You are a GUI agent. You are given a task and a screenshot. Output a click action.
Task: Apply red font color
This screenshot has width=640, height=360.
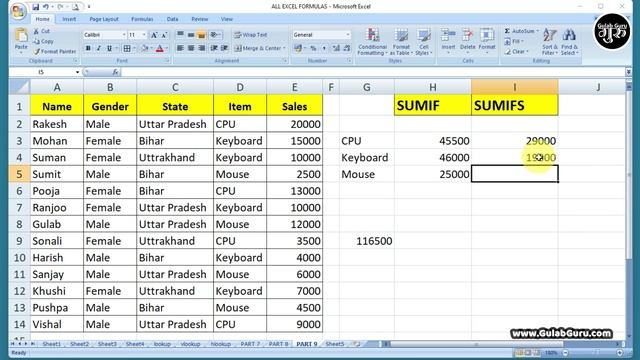[x=160, y=49]
